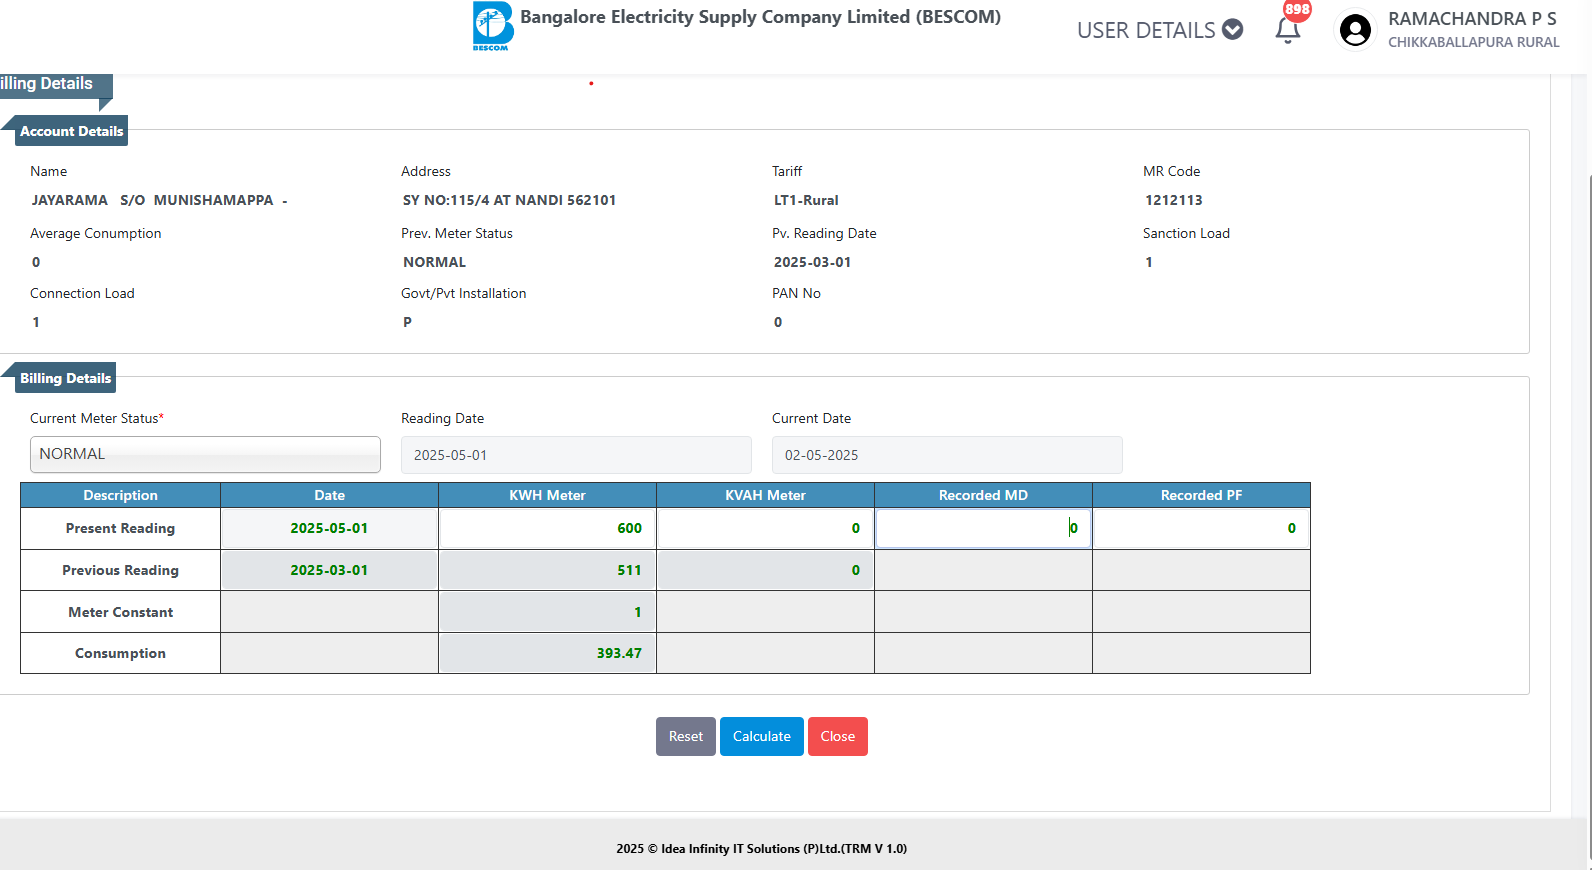Click the BESCOM logo icon

click(493, 26)
